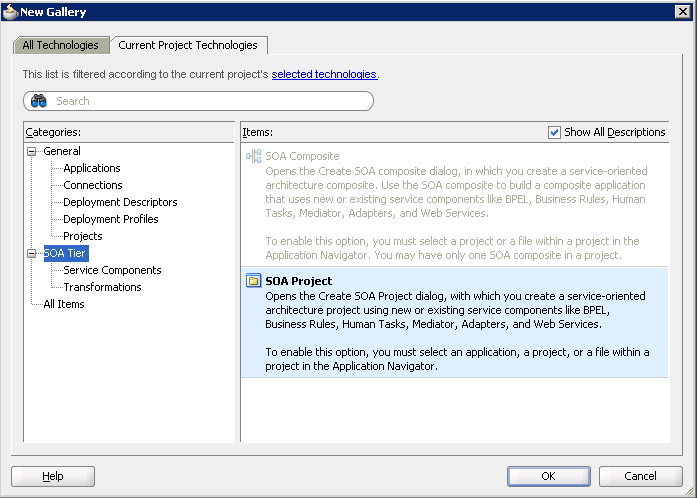This screenshot has height=498, width=697.
Task: Select the Applications category
Action: (92, 168)
